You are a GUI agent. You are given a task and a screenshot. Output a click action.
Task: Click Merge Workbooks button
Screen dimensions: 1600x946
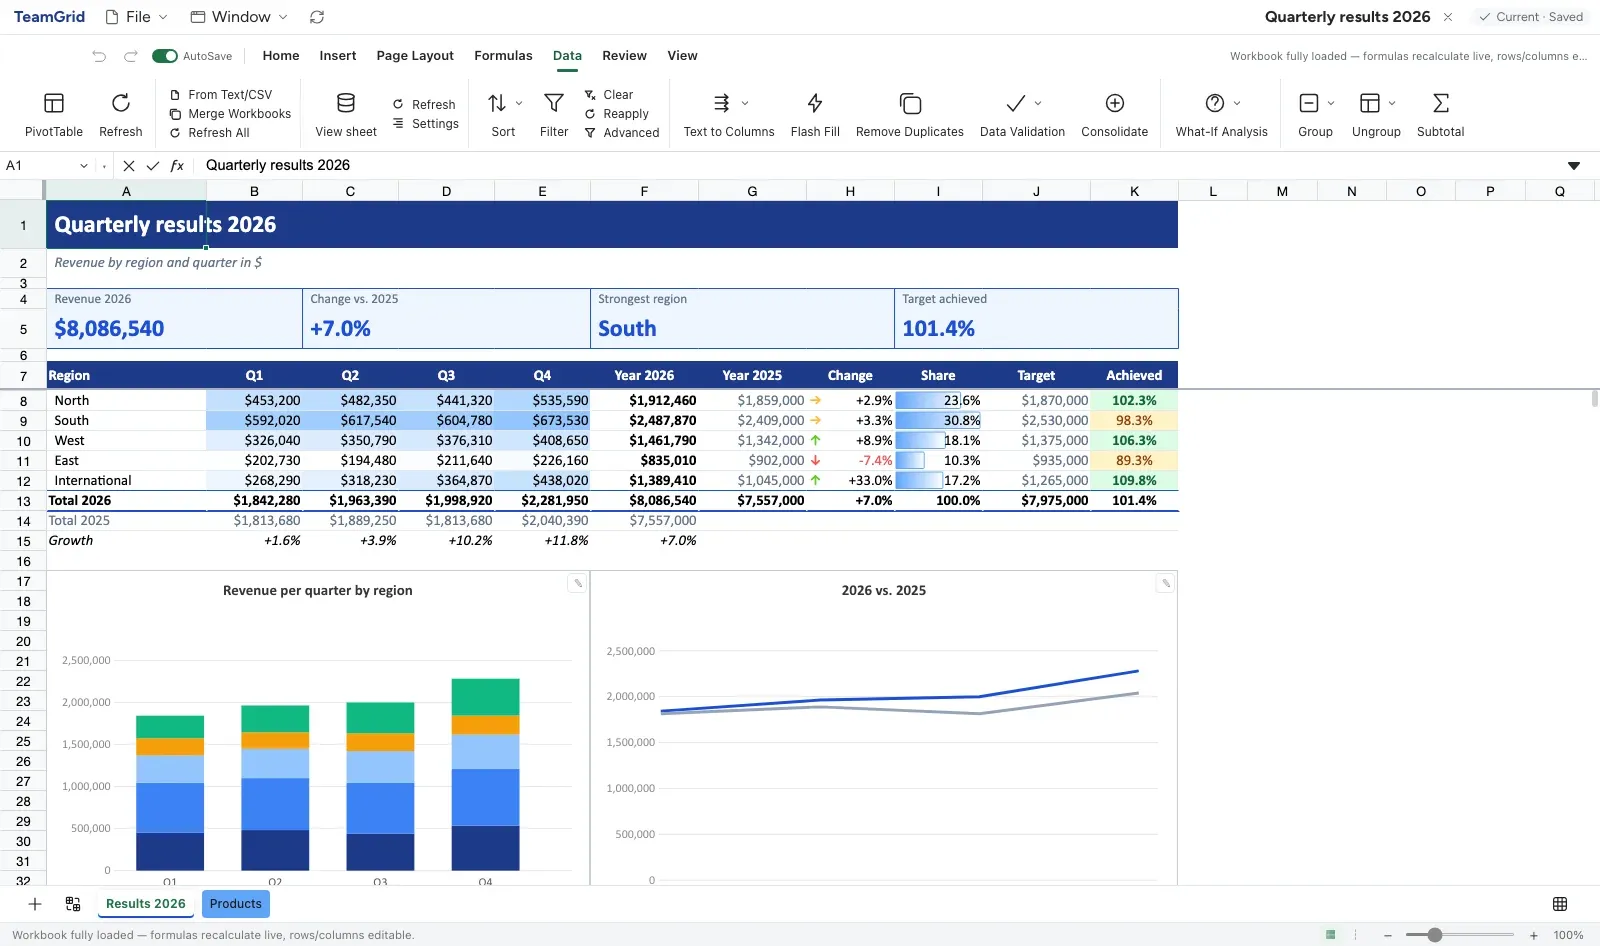tap(231, 114)
